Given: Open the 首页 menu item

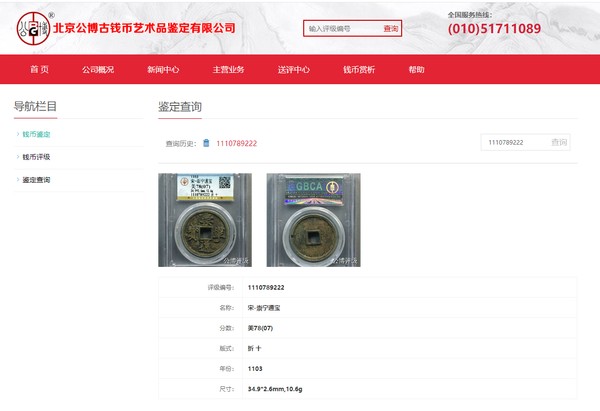Looking at the screenshot, I should 39,69.
